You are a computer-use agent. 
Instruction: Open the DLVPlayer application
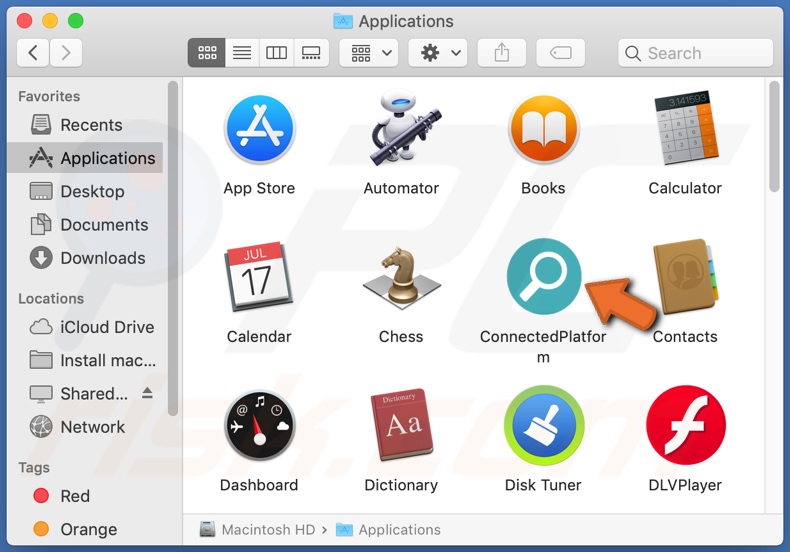tap(685, 426)
